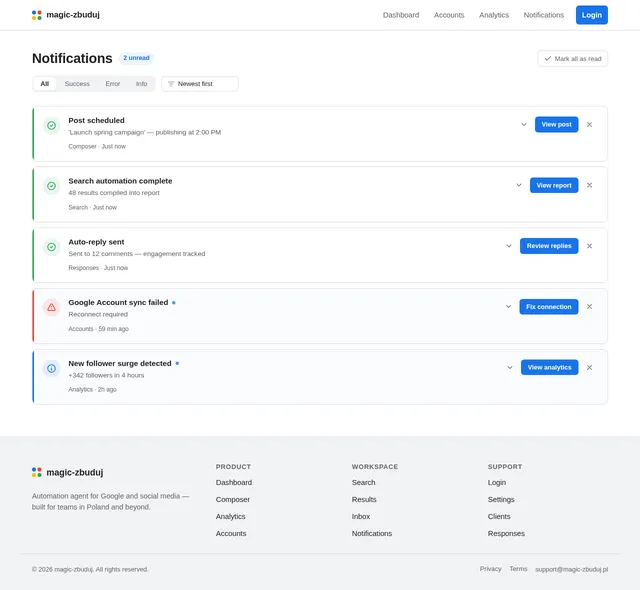The height and width of the screenshot is (590, 640).
Task: Open Accounts in the top navigation
Action: (449, 15)
